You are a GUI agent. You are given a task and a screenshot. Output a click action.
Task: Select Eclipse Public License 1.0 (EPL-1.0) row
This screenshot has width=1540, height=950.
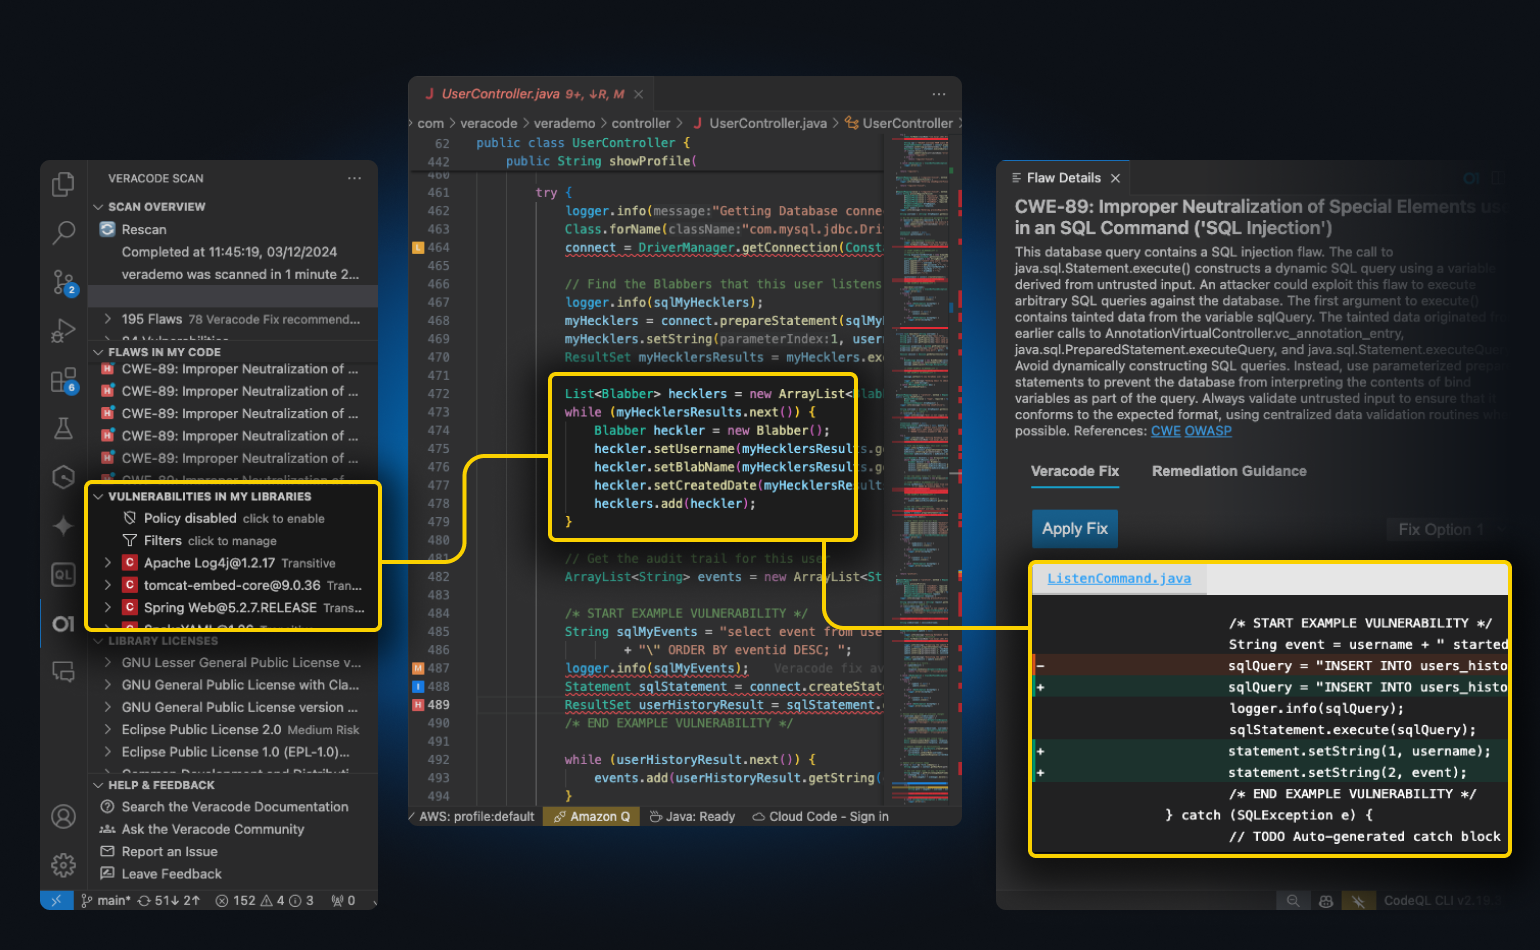click(x=233, y=752)
